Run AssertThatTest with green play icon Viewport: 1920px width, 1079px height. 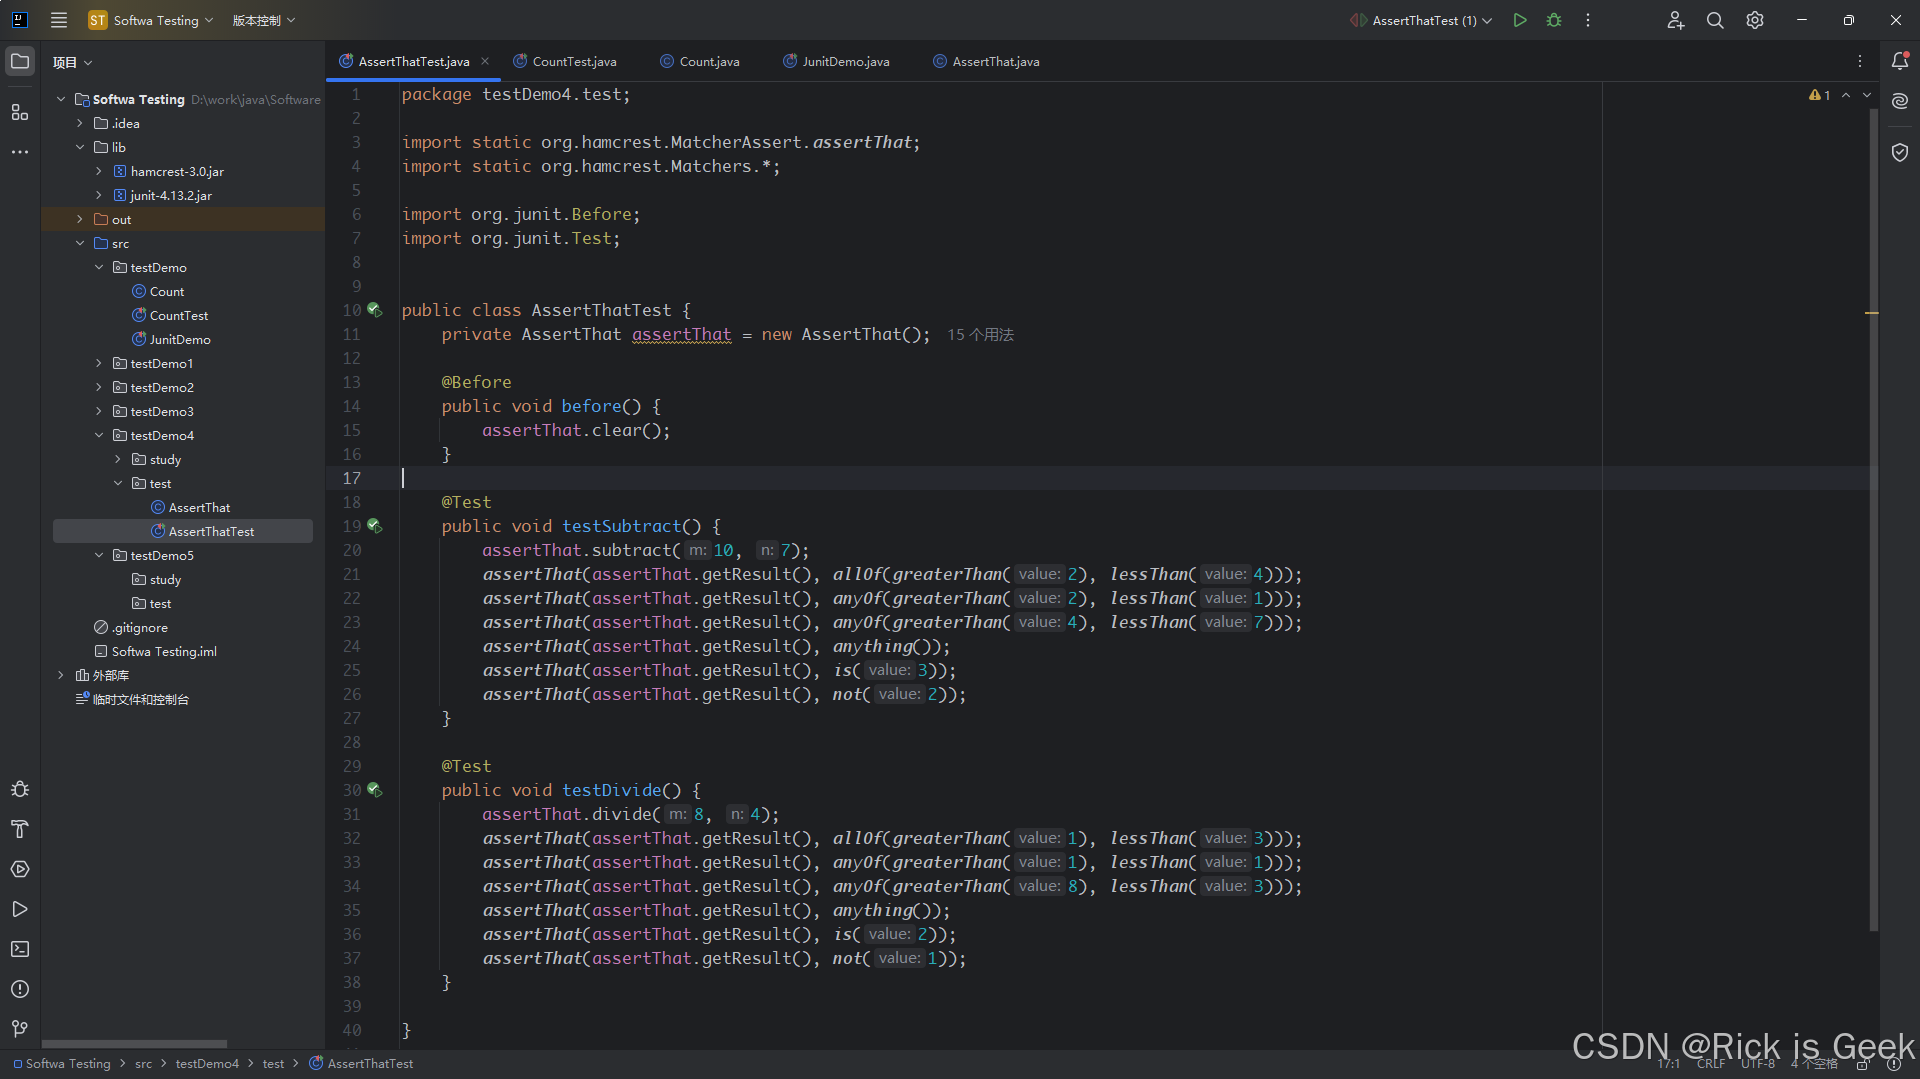[1520, 20]
